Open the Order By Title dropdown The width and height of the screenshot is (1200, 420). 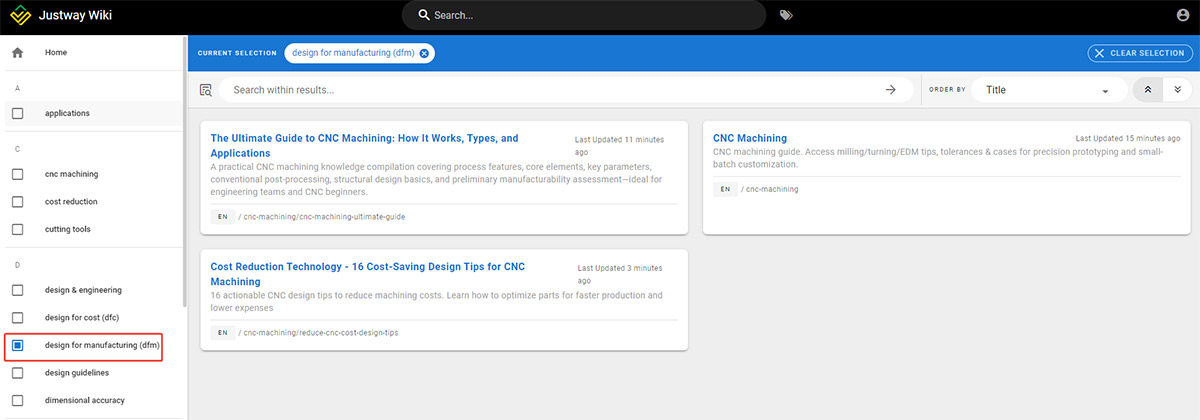tap(1047, 90)
